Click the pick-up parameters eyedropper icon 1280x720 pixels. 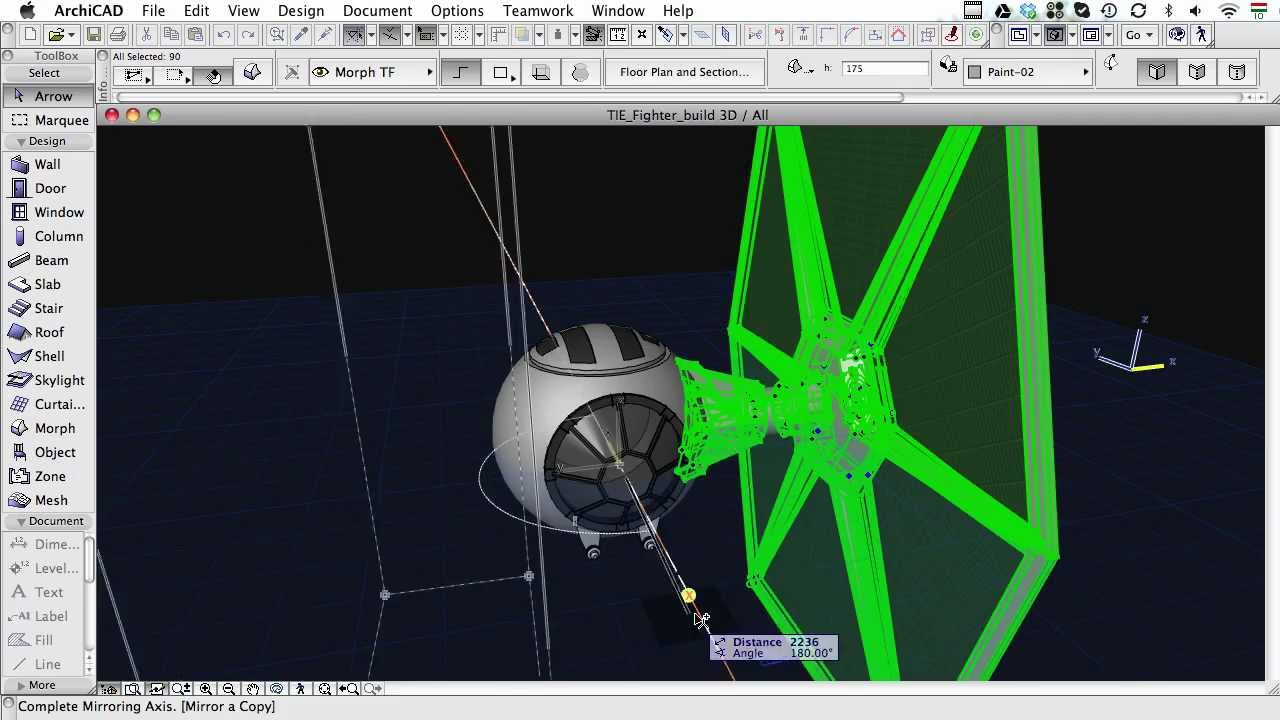[301, 34]
